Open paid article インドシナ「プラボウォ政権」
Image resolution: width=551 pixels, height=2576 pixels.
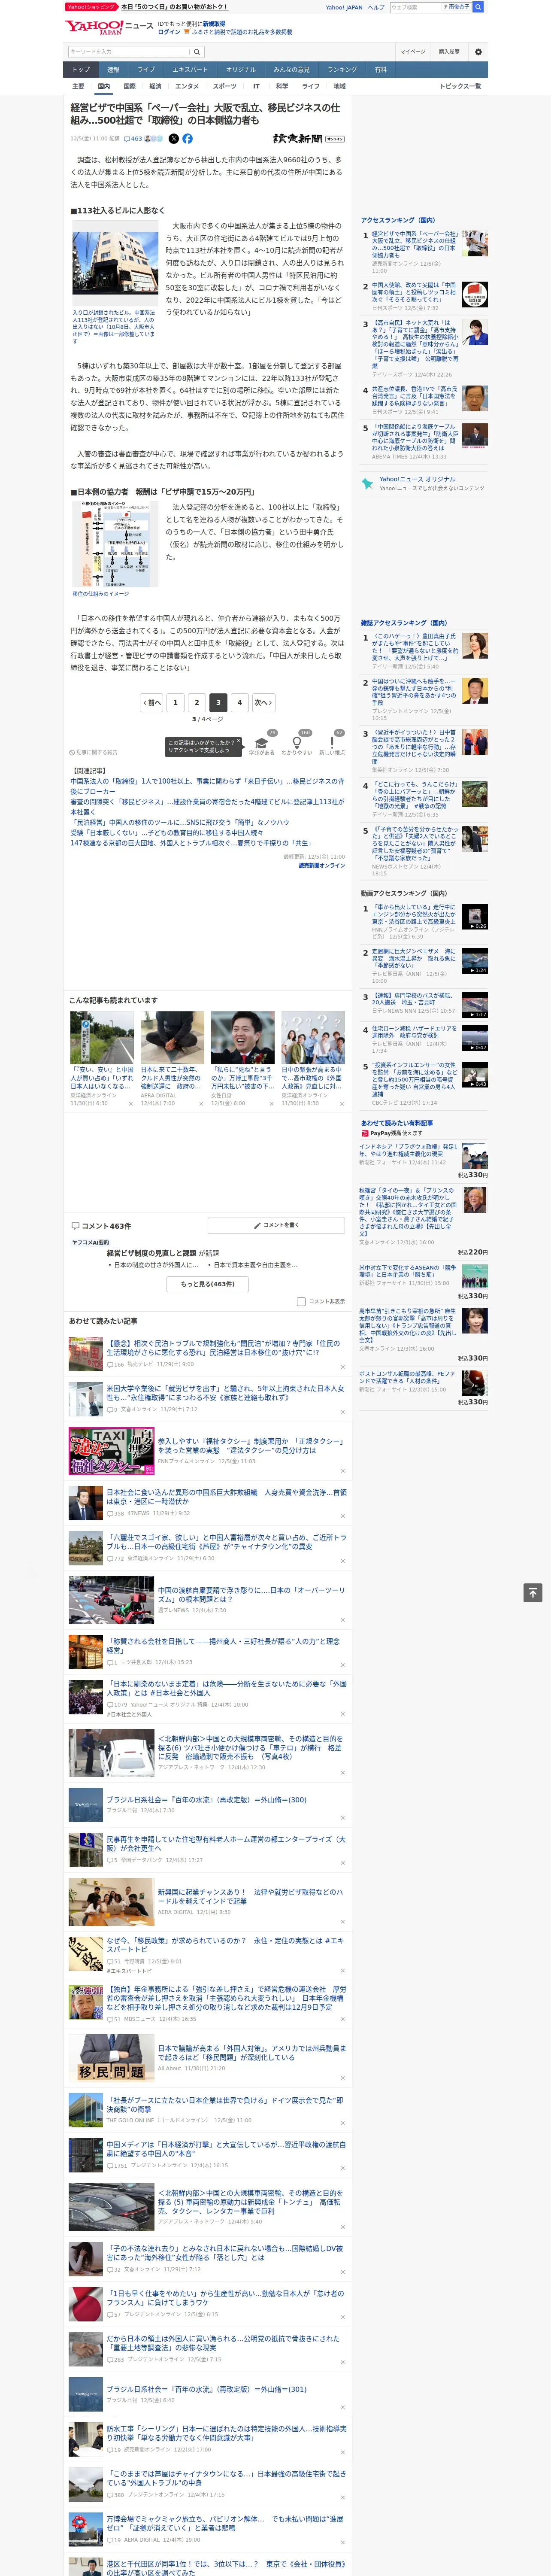pos(408,1150)
